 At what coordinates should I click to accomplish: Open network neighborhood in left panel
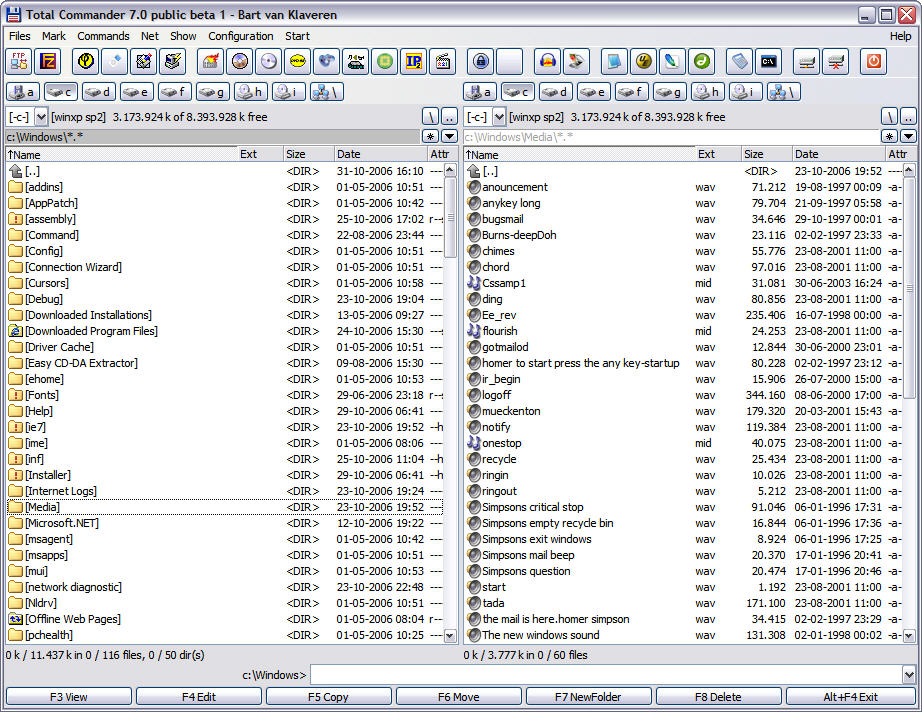point(326,92)
